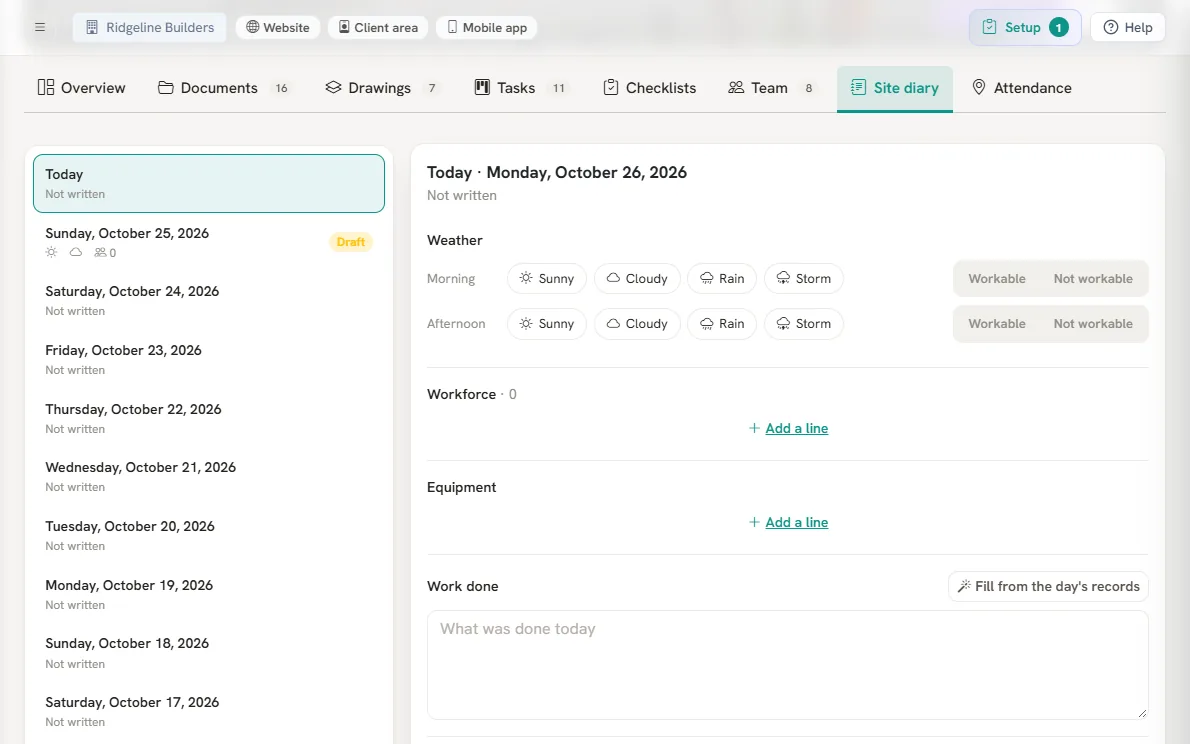This screenshot has height=744, width=1190.
Task: Mark morning as Workable
Action: (996, 279)
